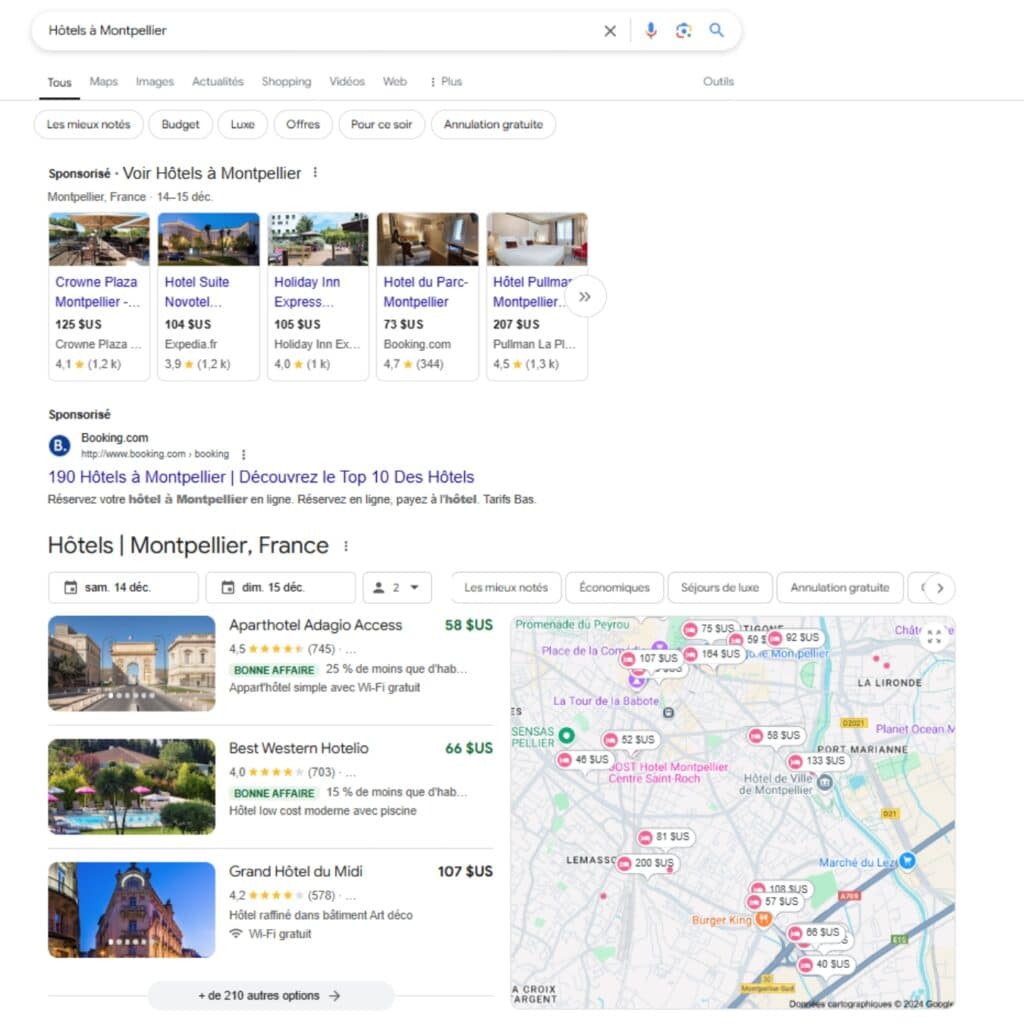Open the Hôtel Pullman Montpellier room photo

(537, 239)
